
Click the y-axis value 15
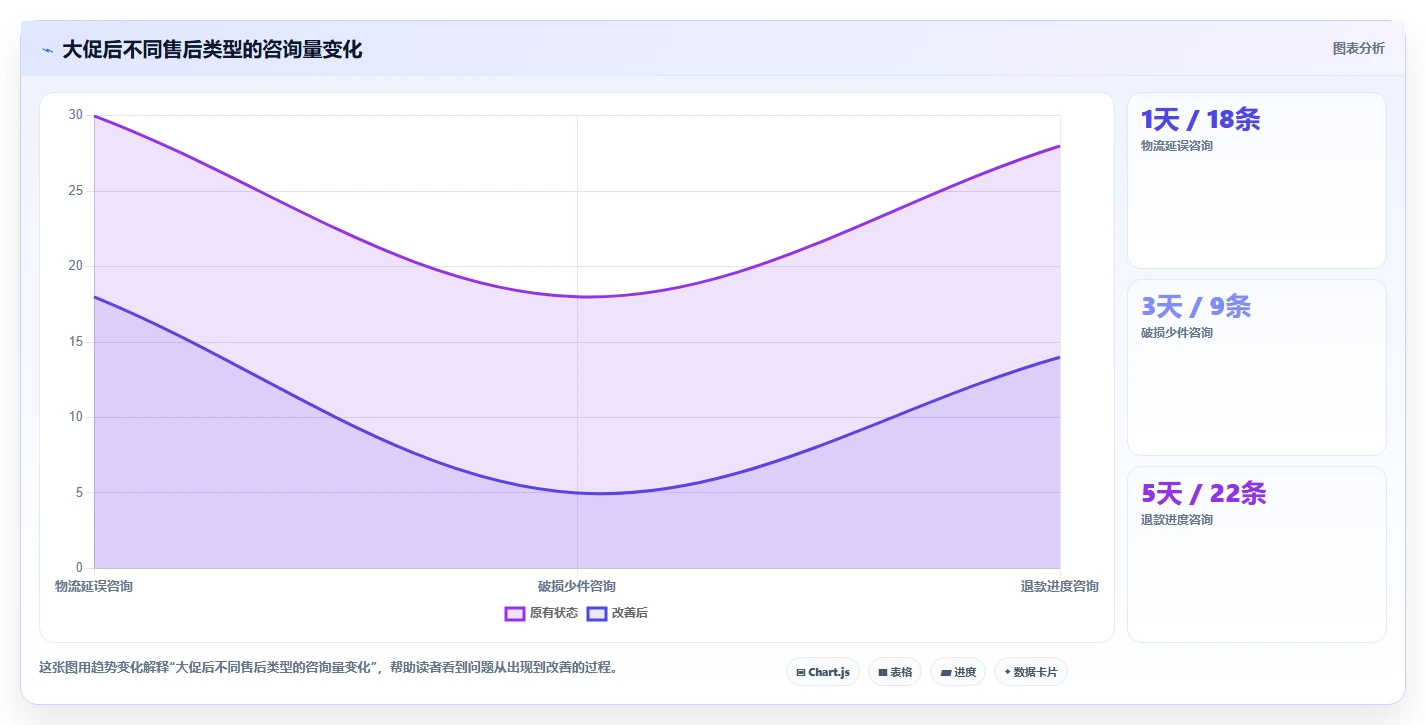pyautogui.click(x=76, y=341)
